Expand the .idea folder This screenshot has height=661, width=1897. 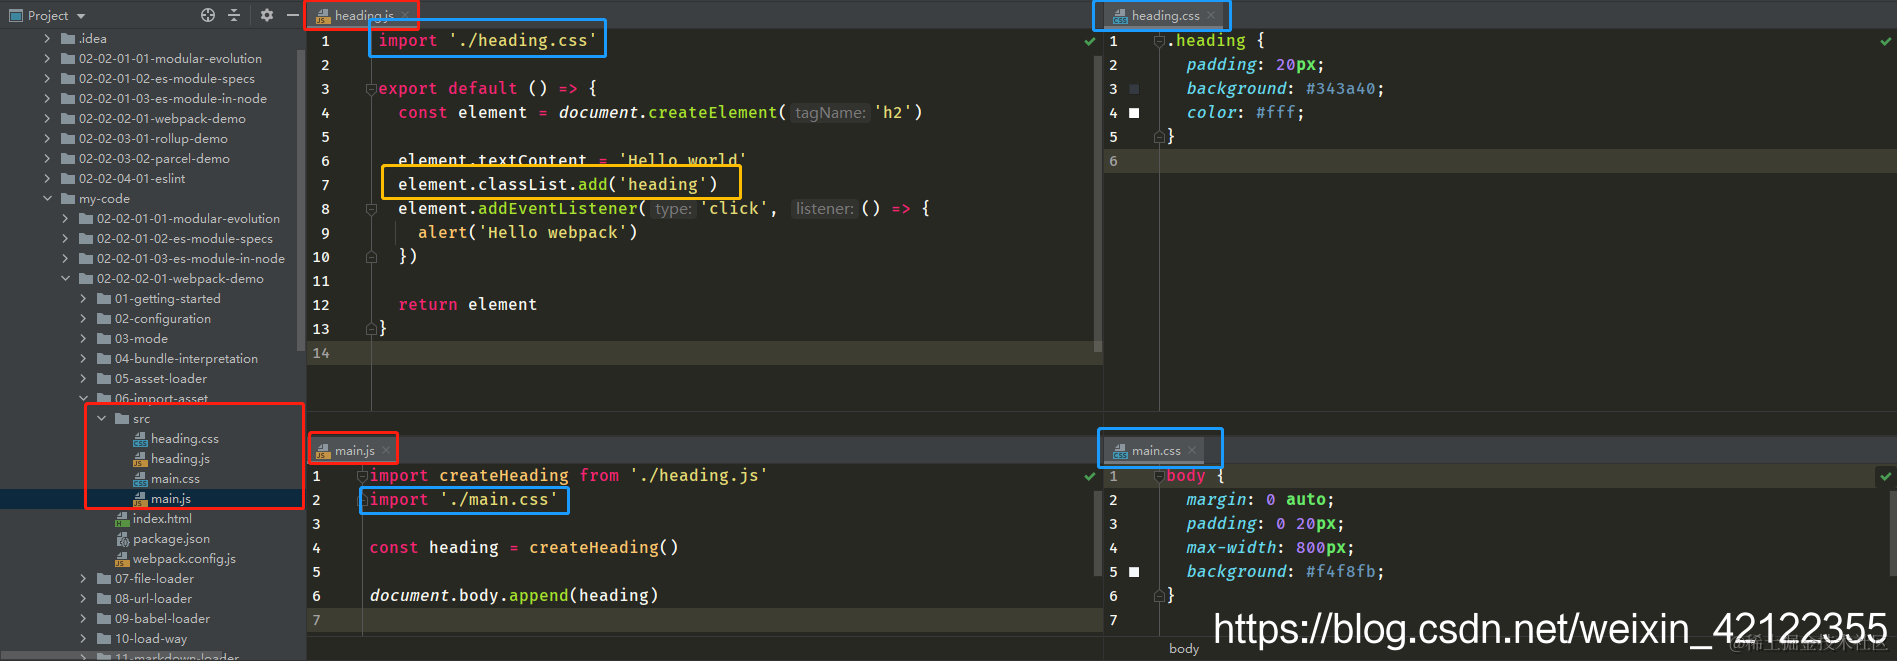[47, 38]
